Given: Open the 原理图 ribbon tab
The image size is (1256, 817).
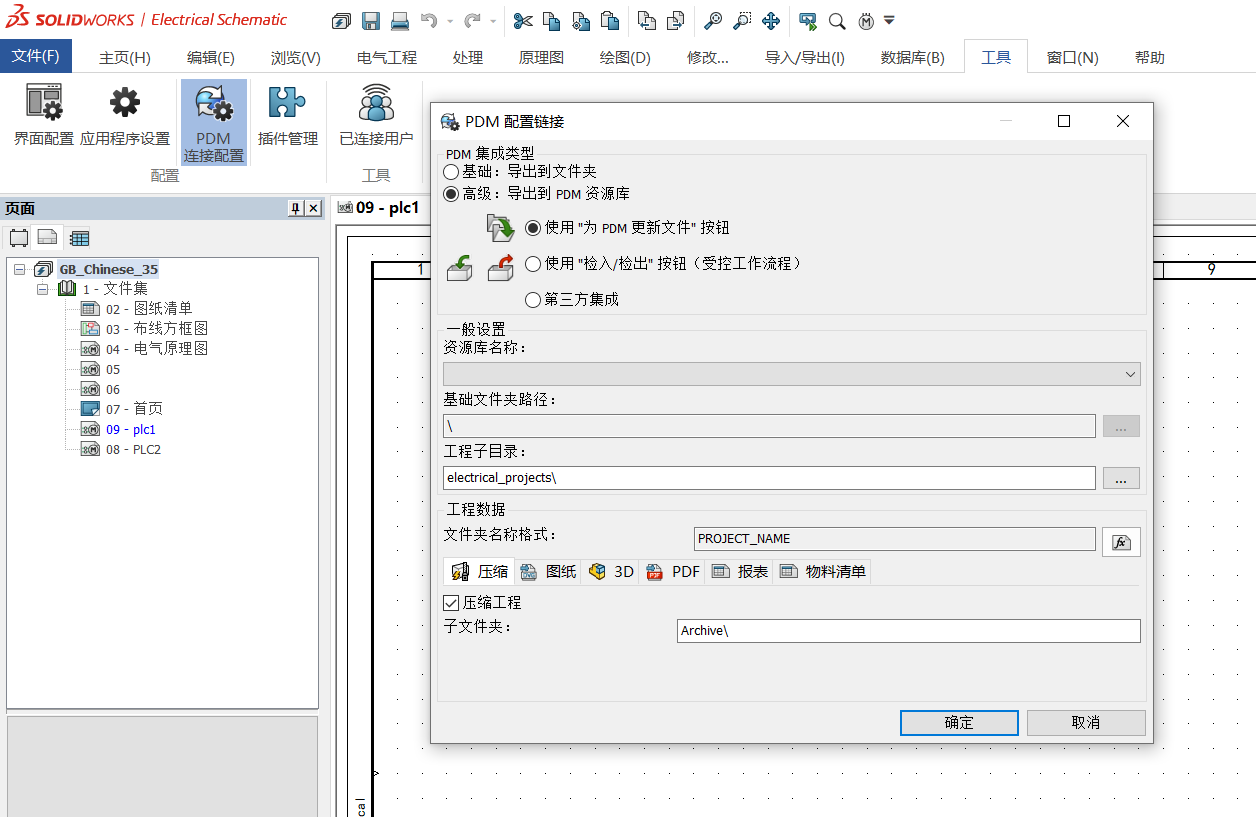Looking at the screenshot, I should point(541,58).
